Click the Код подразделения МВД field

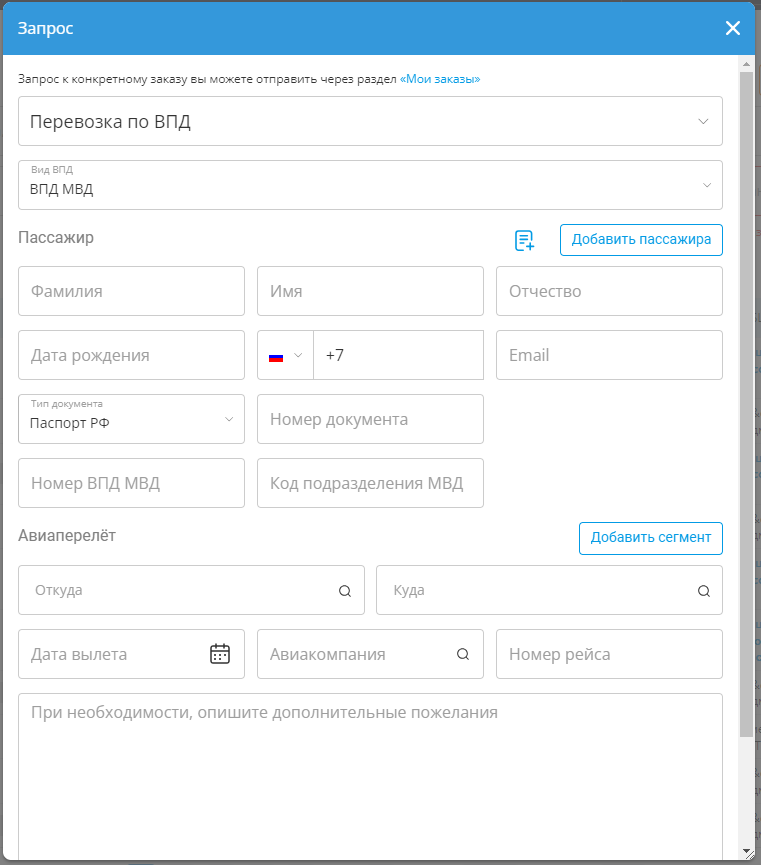tap(370, 484)
